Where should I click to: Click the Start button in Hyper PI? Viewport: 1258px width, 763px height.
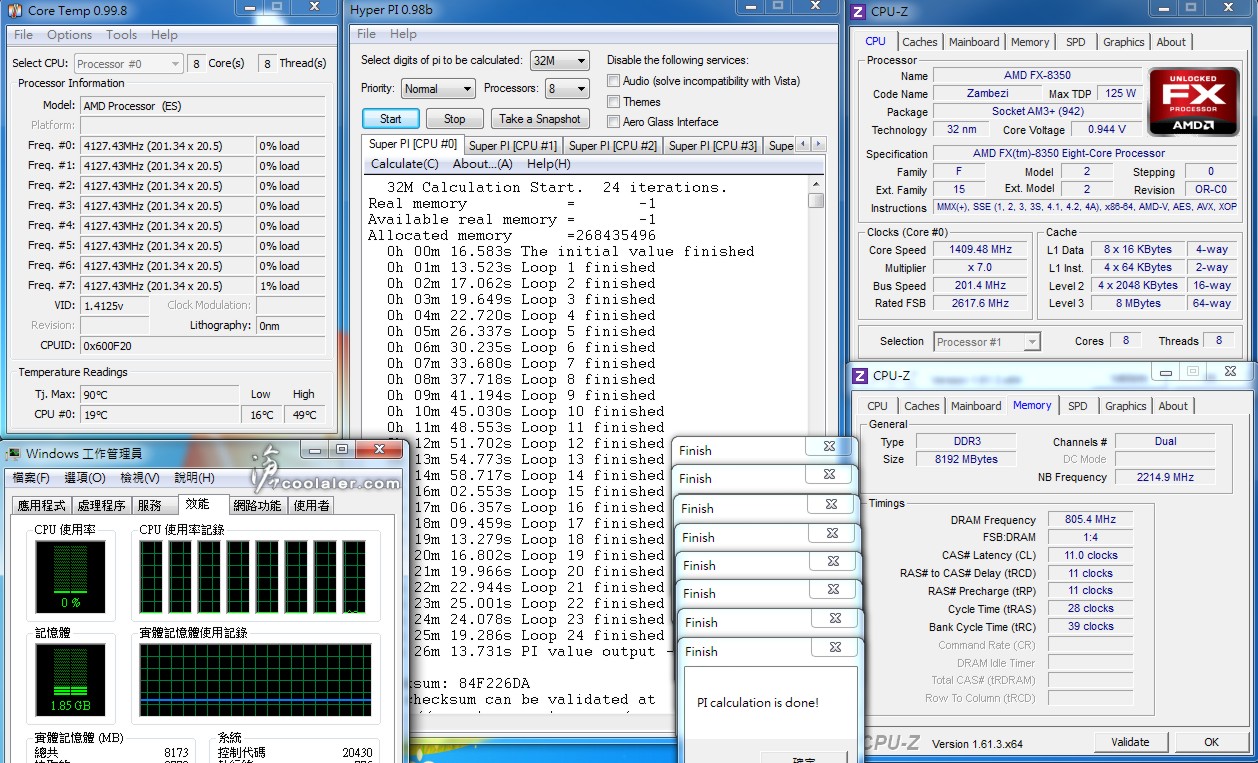pos(391,118)
